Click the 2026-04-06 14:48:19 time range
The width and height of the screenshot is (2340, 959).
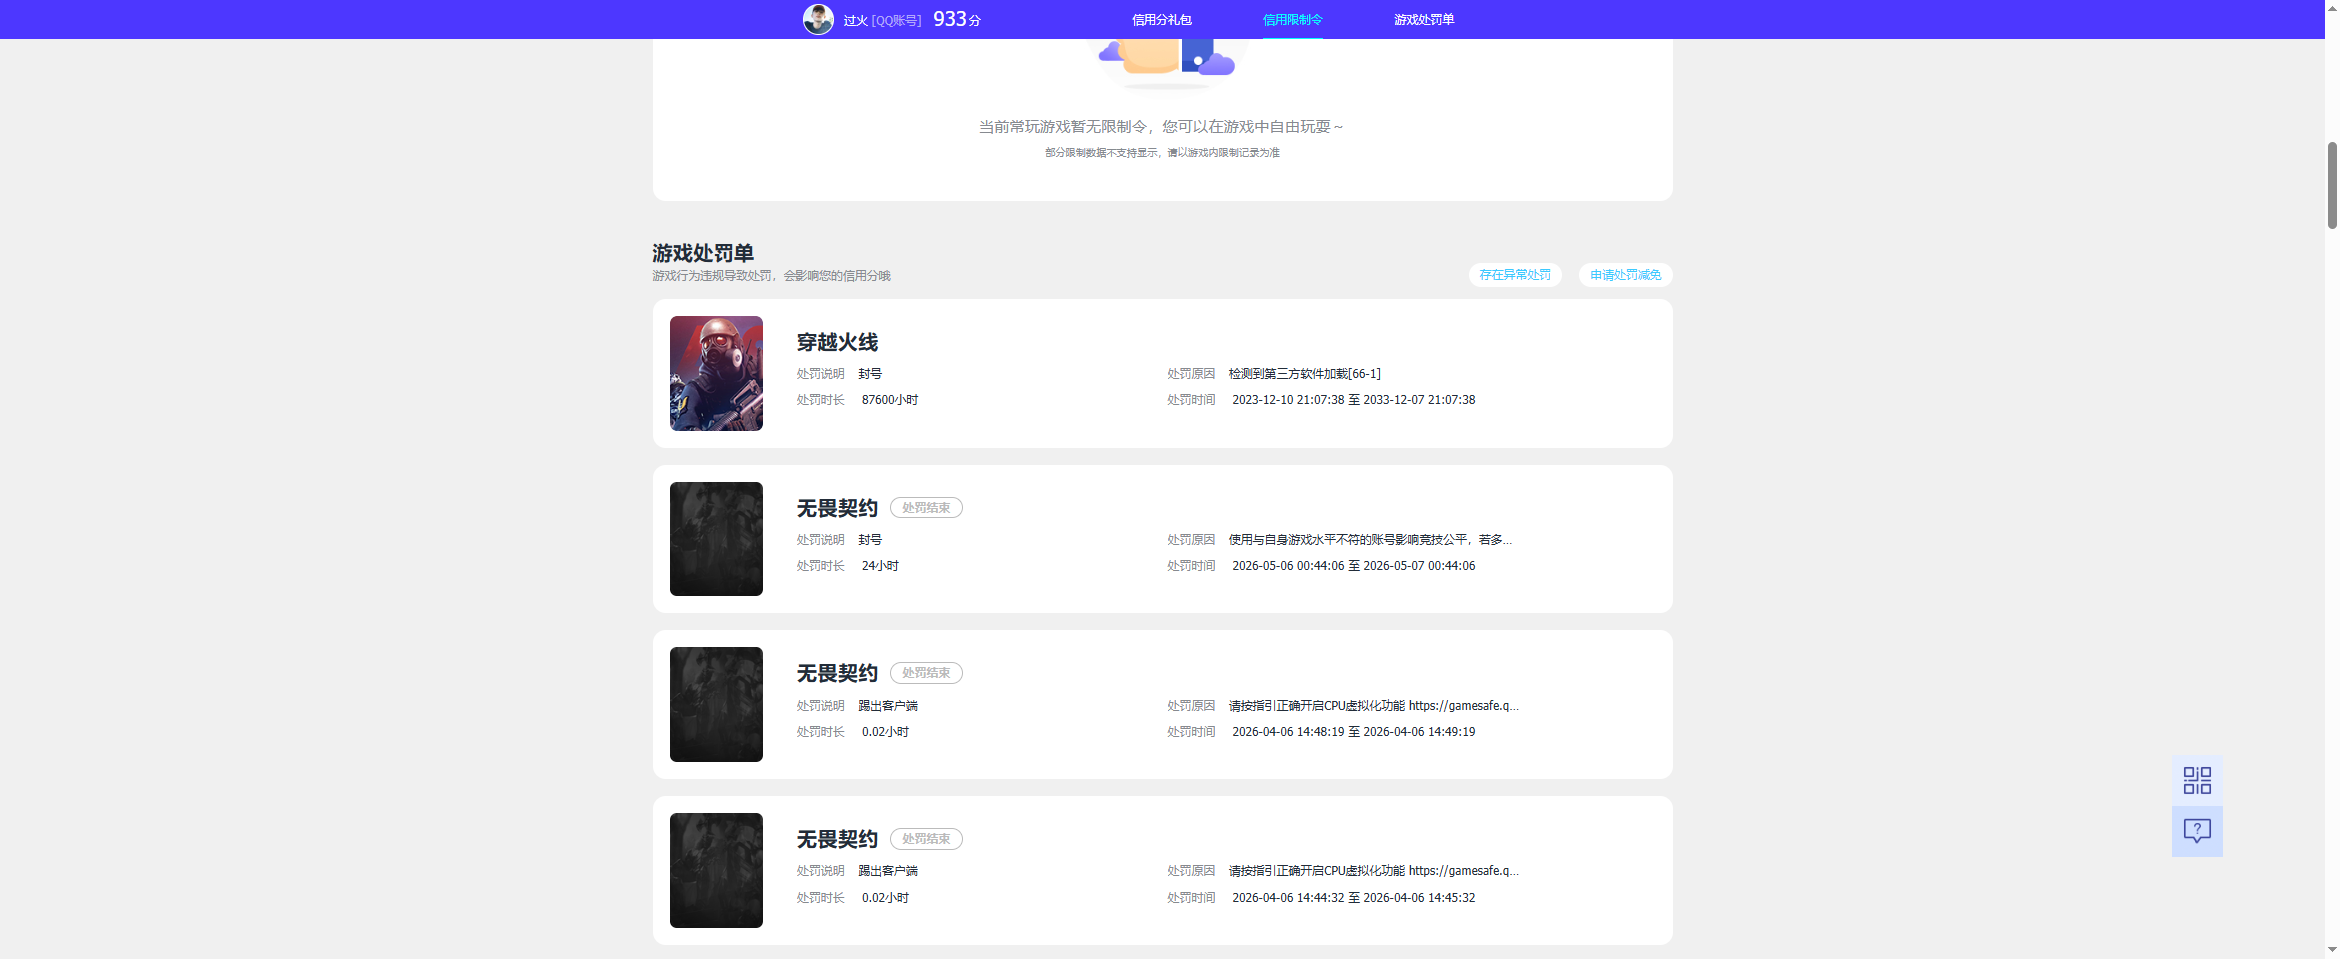click(1354, 732)
